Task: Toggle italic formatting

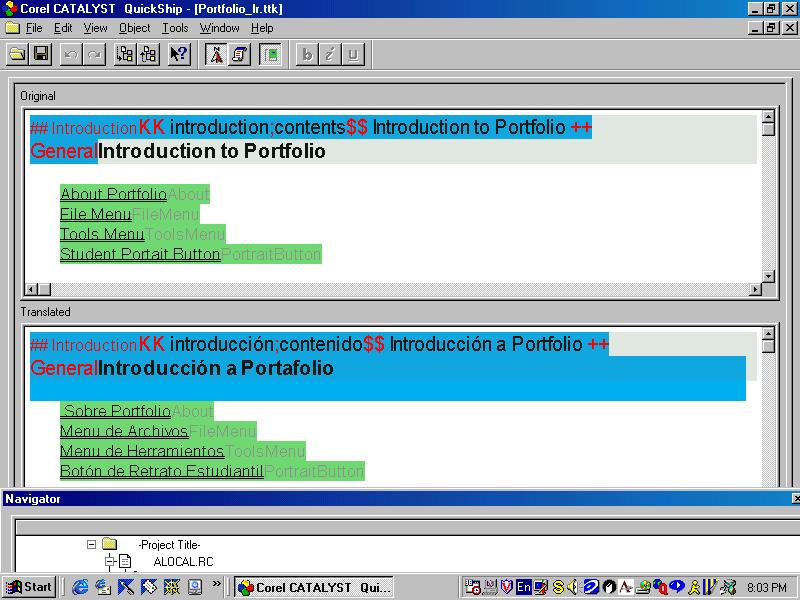Action: click(330, 54)
